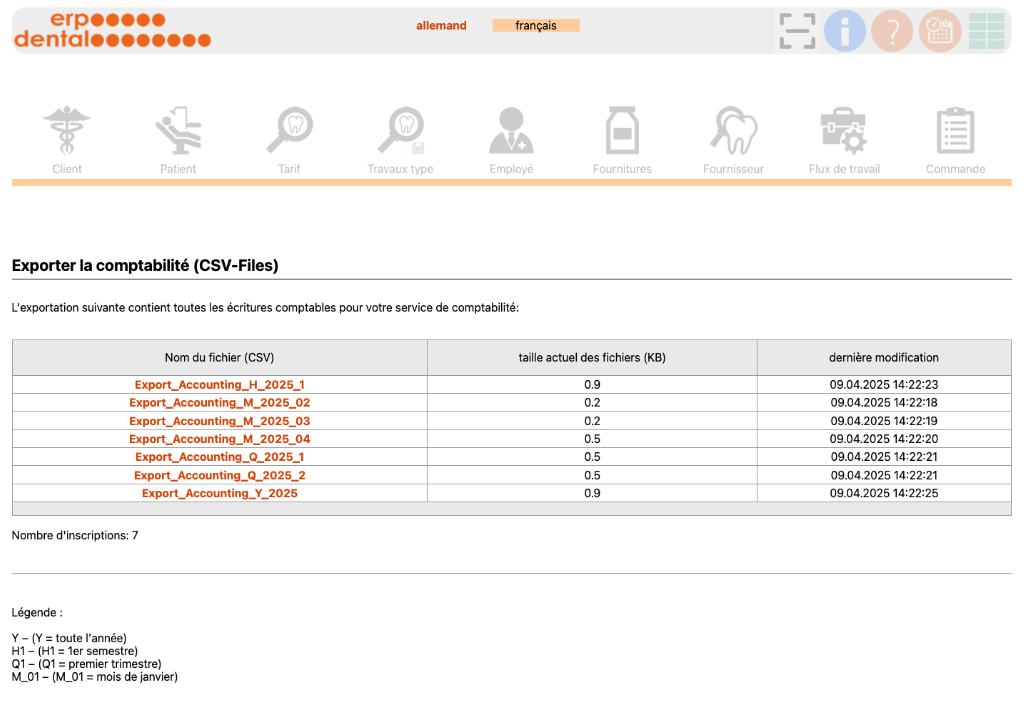Viewport: 1024px width, 718px height.
Task: Download Export_Accounting_H_2025_1 file
Action: 219,385
